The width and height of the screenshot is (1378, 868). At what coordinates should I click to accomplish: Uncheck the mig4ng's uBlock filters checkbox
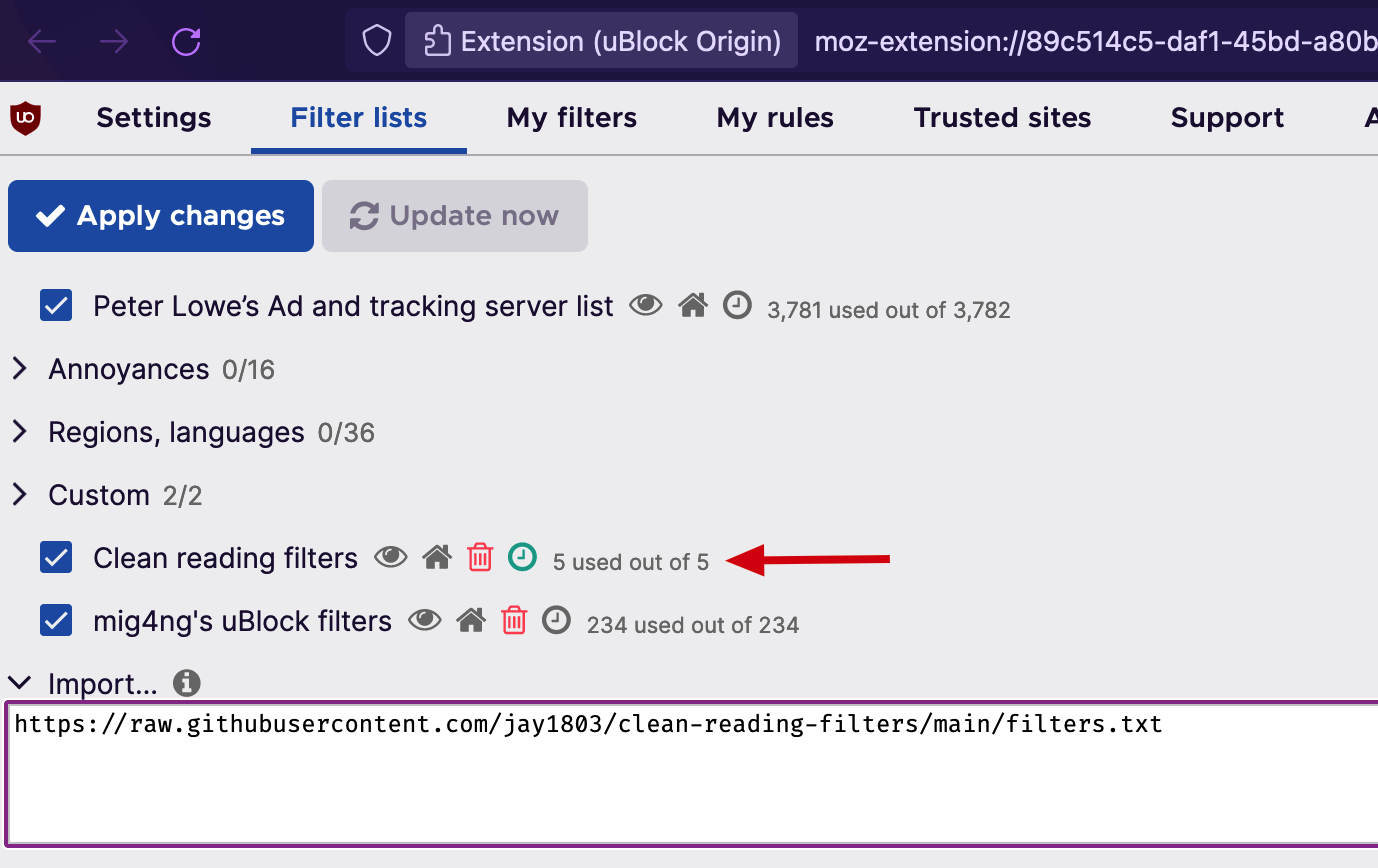click(56, 621)
